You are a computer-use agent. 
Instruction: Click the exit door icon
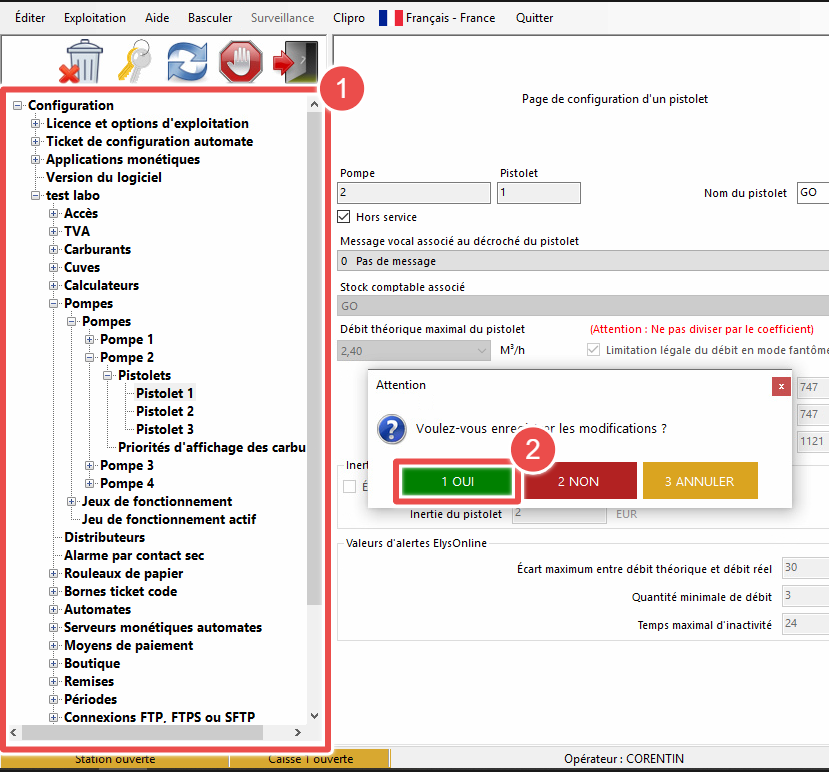(294, 63)
